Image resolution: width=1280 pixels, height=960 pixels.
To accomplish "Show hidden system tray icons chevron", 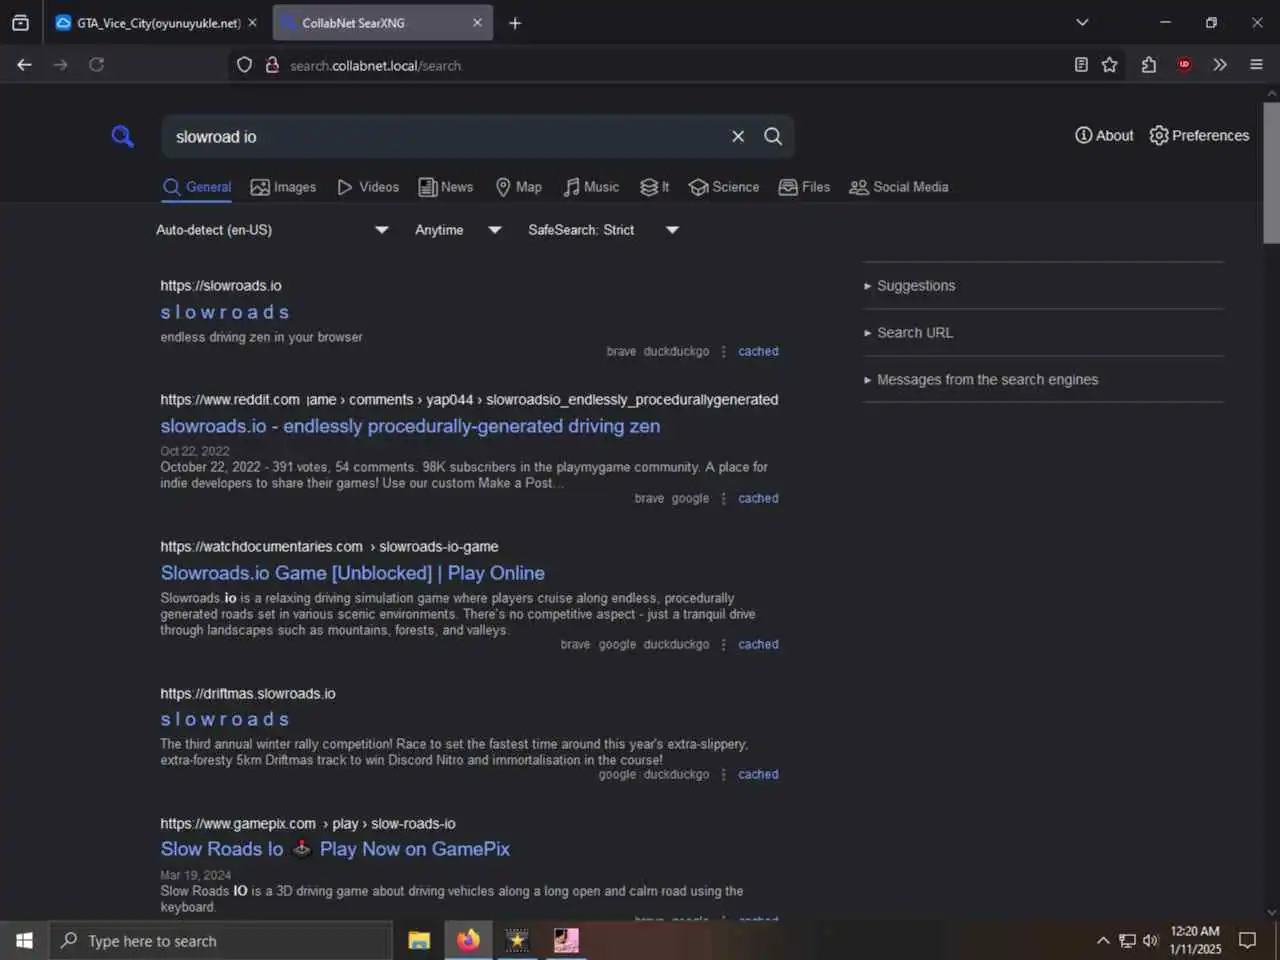I will click(1103, 941).
